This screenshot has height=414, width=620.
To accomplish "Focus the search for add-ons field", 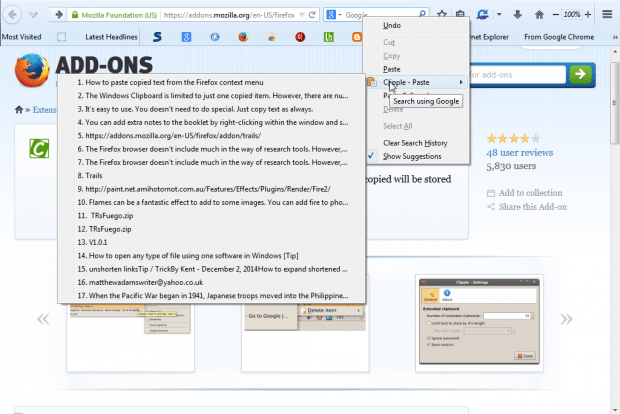I will (x=518, y=75).
